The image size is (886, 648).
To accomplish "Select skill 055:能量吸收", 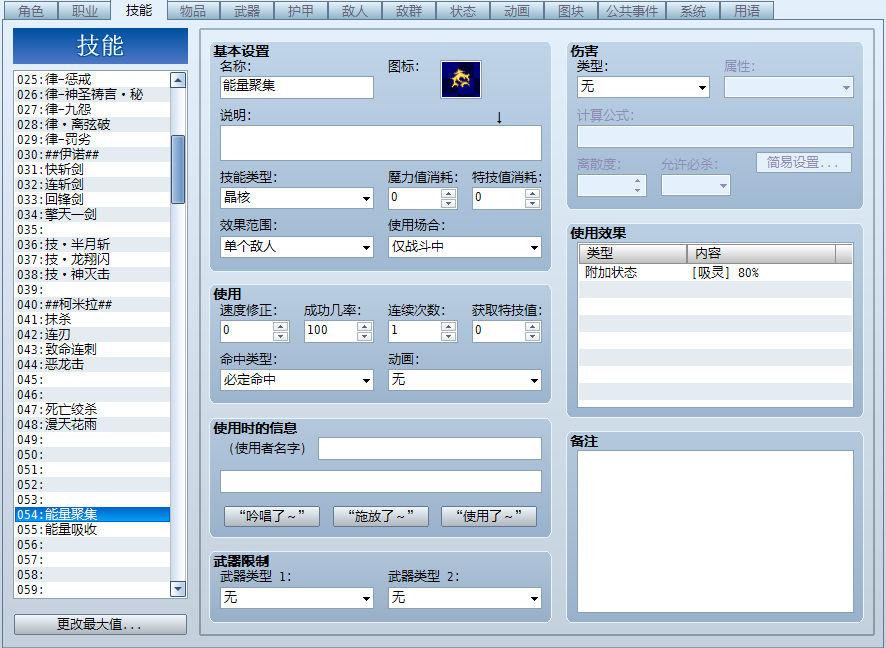I will [92, 529].
